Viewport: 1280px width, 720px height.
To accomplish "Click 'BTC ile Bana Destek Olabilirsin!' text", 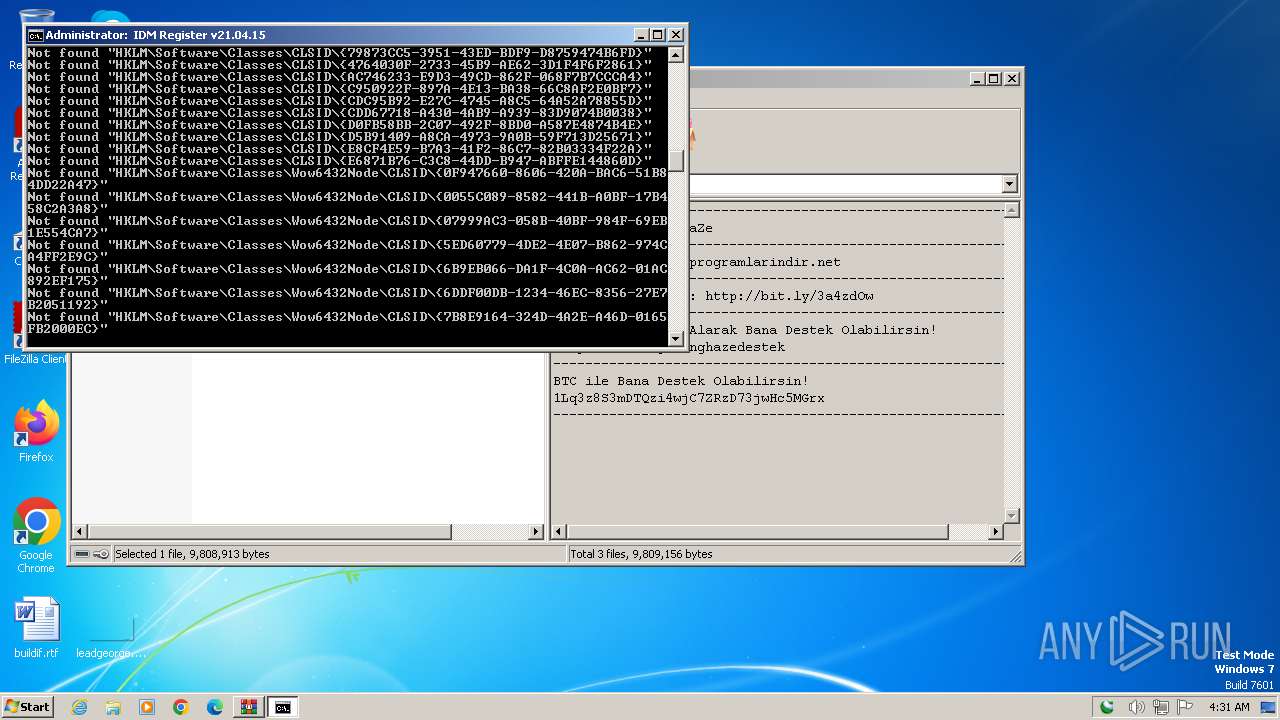I will pos(681,381).
